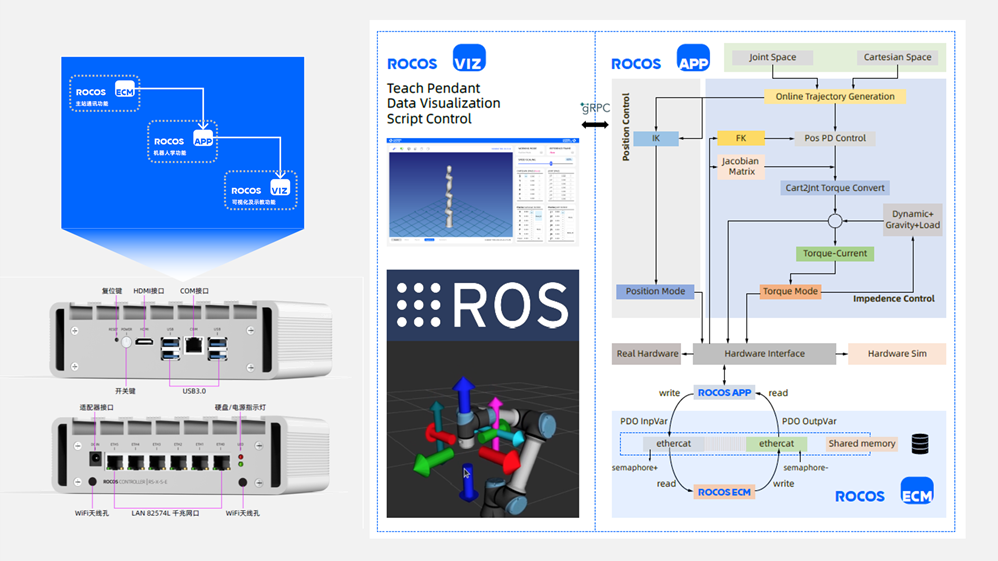The width and height of the screenshot is (998, 561).
Task: Click the Teach Pendant text line
Action: (433, 89)
